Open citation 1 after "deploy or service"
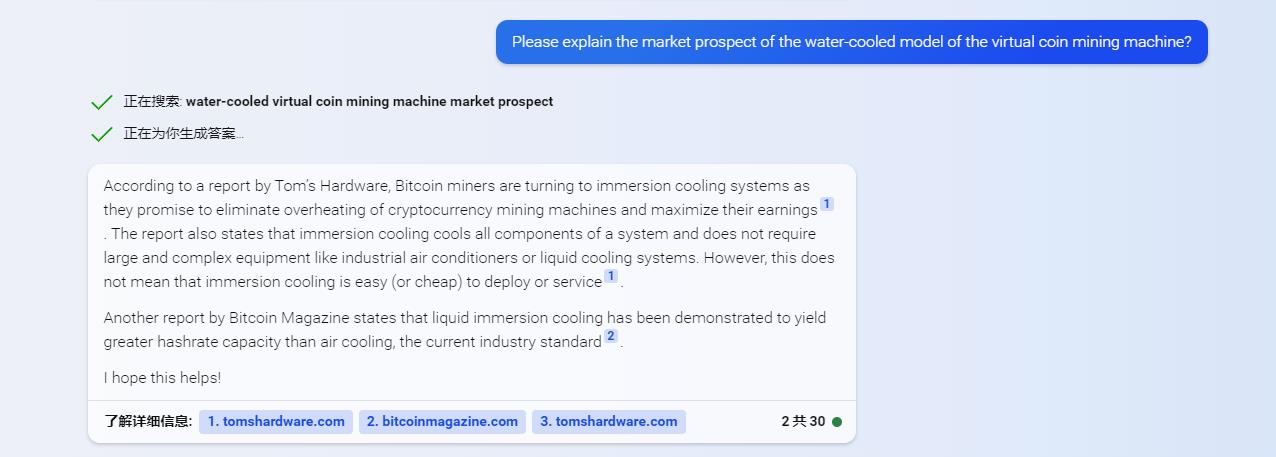The height and width of the screenshot is (457, 1276). (x=610, y=276)
